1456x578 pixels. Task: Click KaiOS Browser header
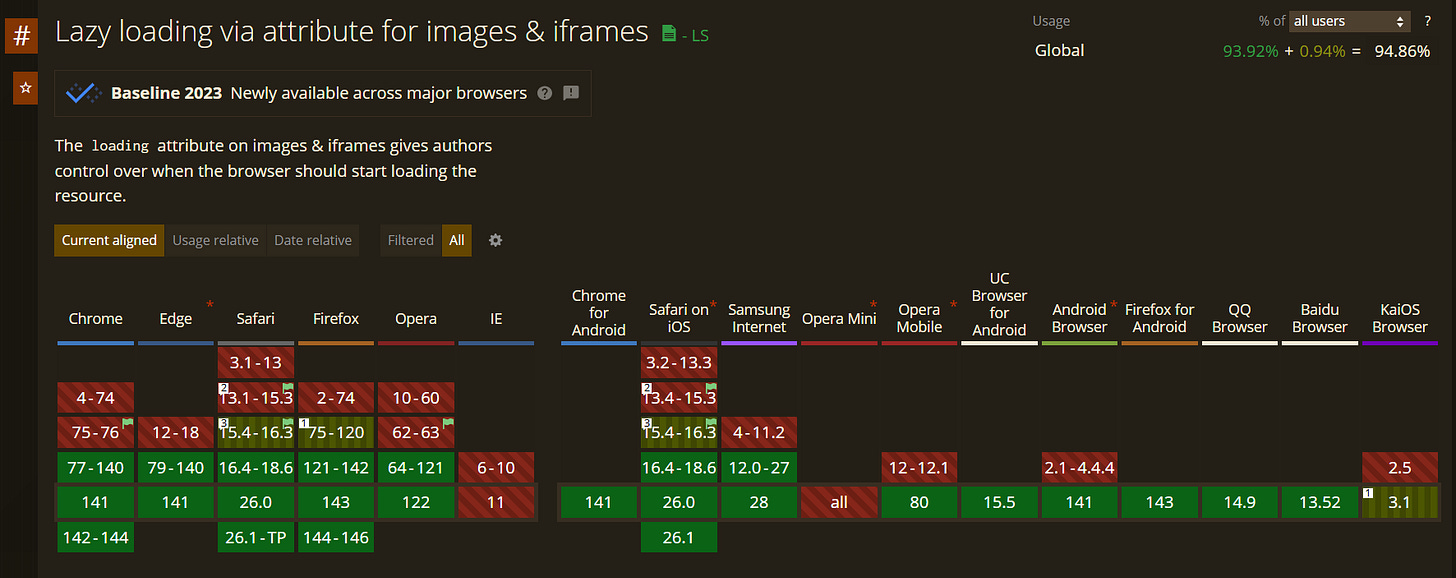click(1399, 318)
